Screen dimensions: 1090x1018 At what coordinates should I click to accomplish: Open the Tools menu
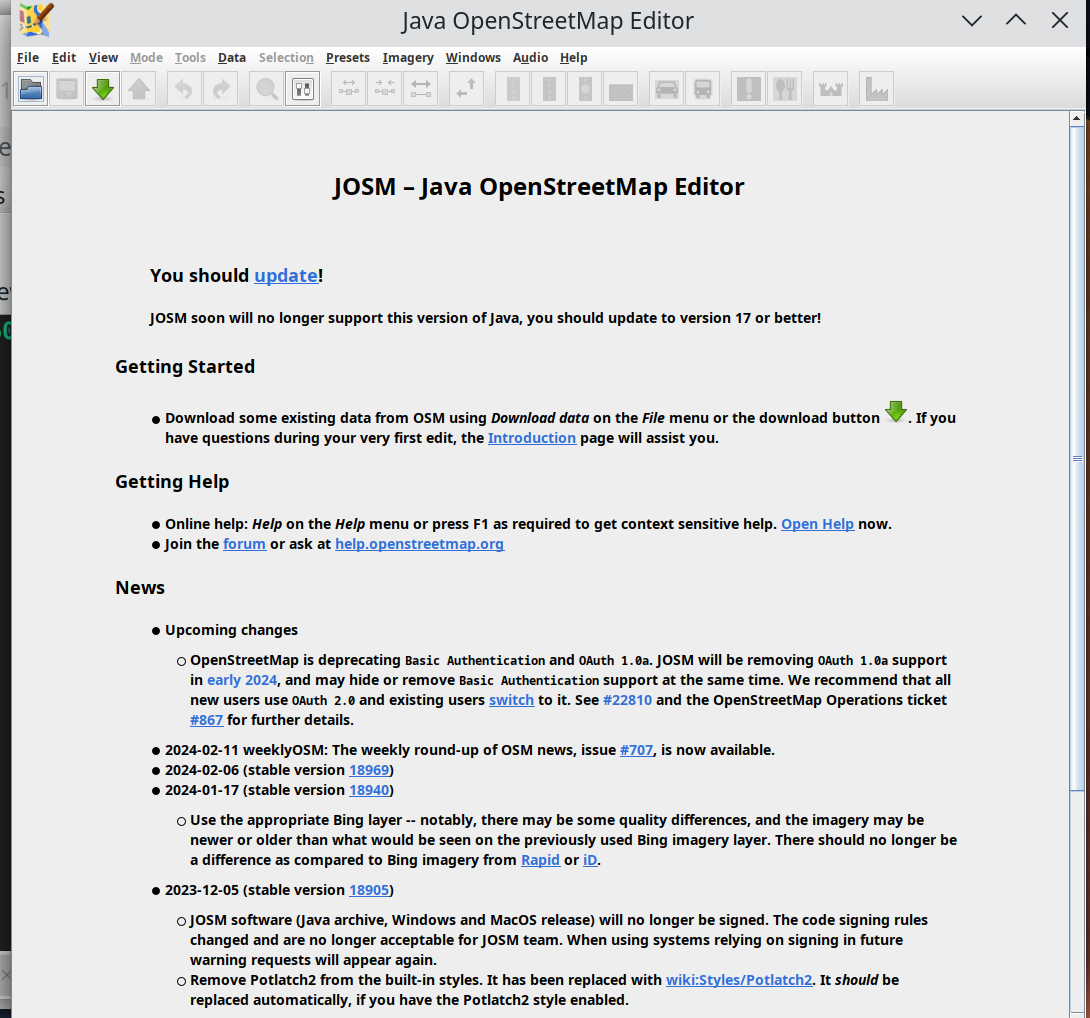(190, 58)
